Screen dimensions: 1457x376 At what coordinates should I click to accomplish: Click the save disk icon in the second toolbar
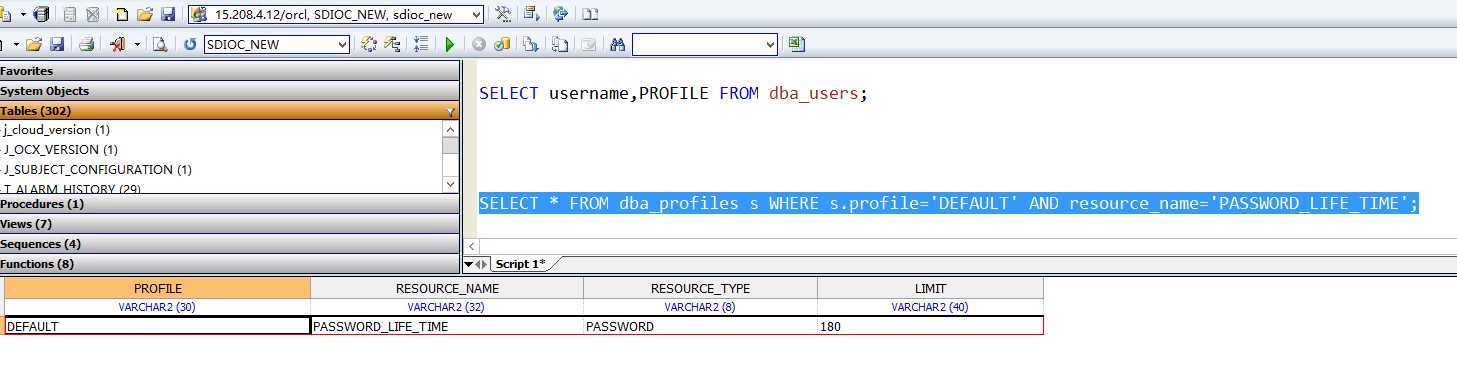(57, 44)
